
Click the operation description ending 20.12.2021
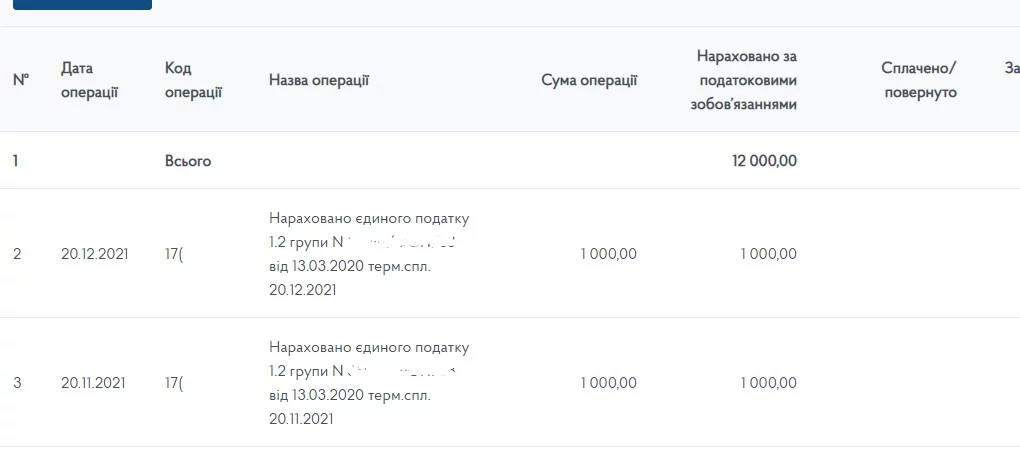coord(368,254)
